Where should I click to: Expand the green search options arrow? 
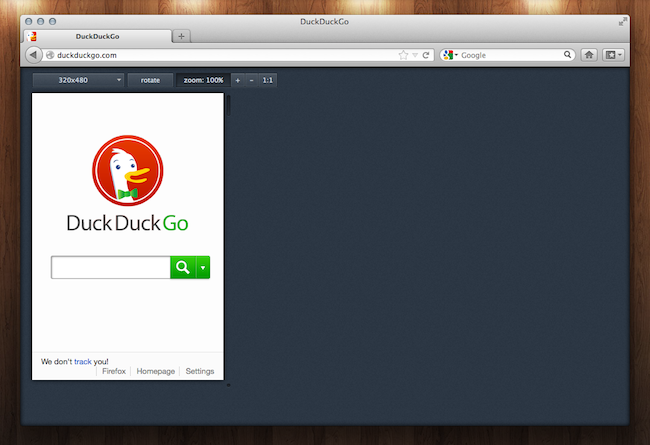coord(203,267)
